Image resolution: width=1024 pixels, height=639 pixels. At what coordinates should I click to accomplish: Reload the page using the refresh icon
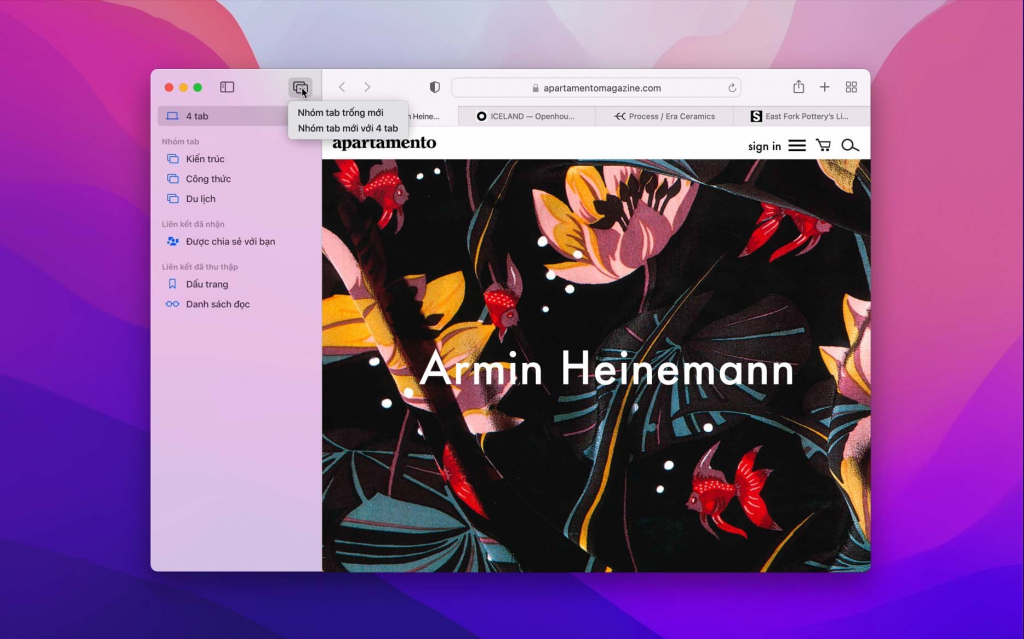pyautogui.click(x=731, y=88)
